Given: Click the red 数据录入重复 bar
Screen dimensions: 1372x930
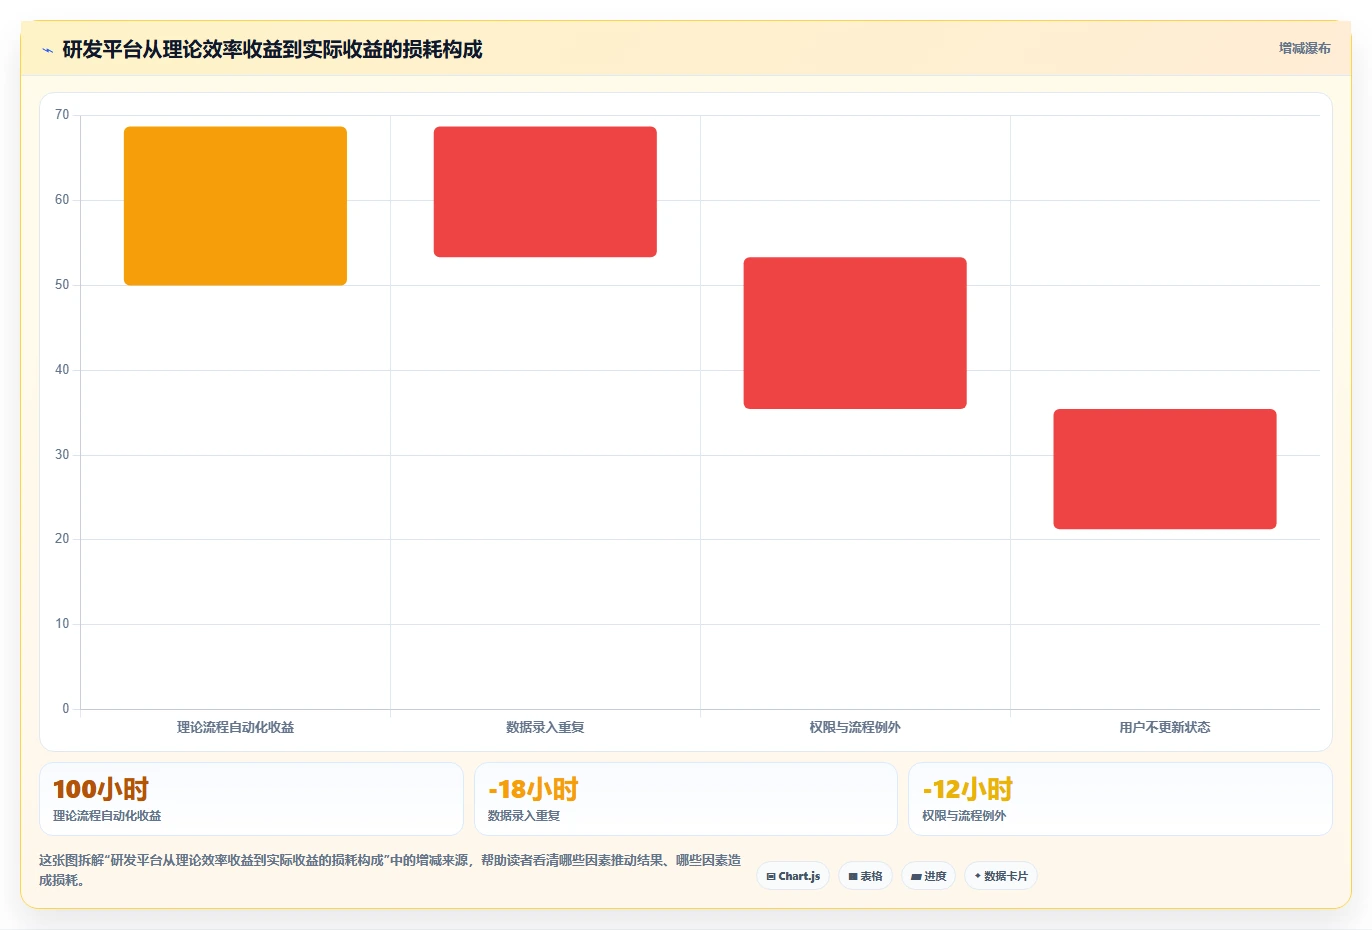Looking at the screenshot, I should [x=545, y=192].
